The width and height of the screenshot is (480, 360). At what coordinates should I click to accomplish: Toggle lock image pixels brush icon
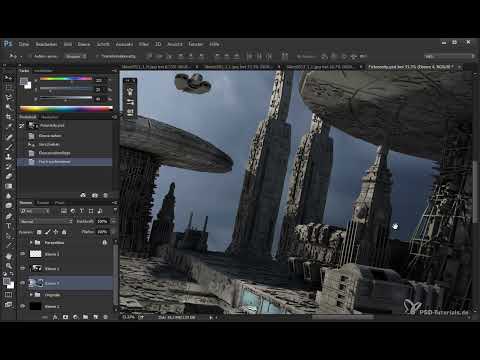48,232
